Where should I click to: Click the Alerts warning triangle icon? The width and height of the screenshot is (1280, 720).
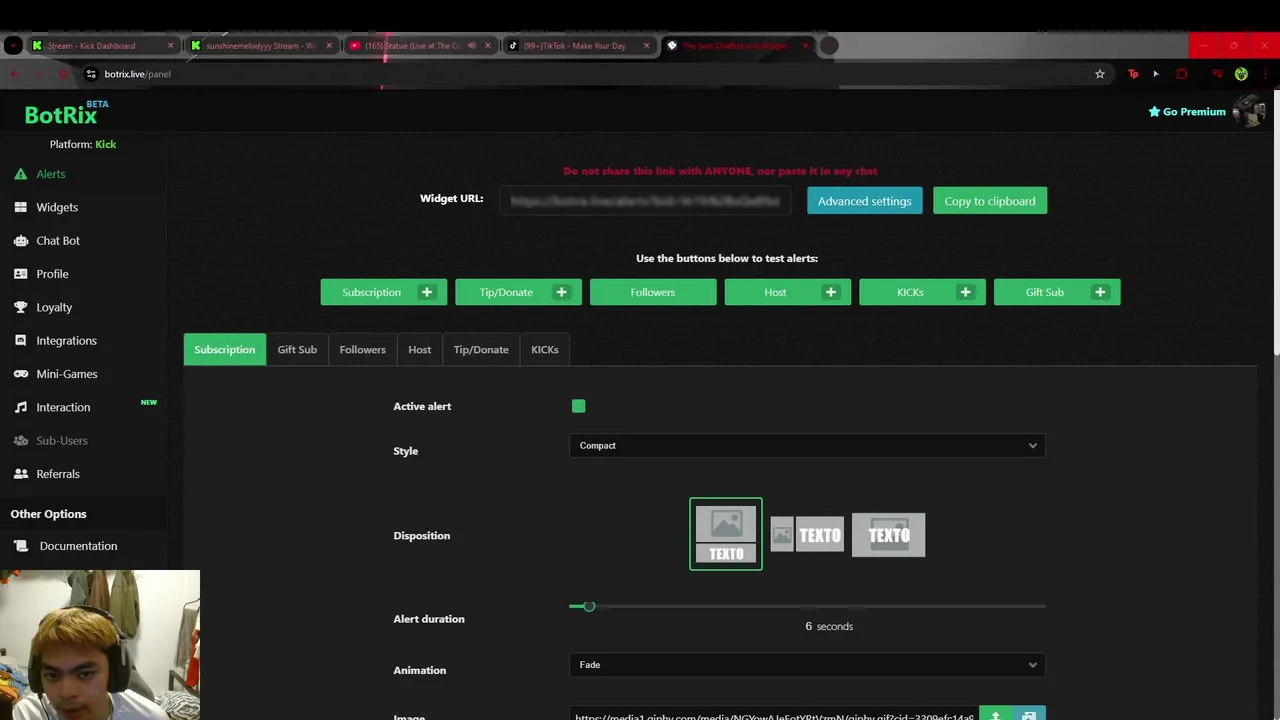[20, 174]
